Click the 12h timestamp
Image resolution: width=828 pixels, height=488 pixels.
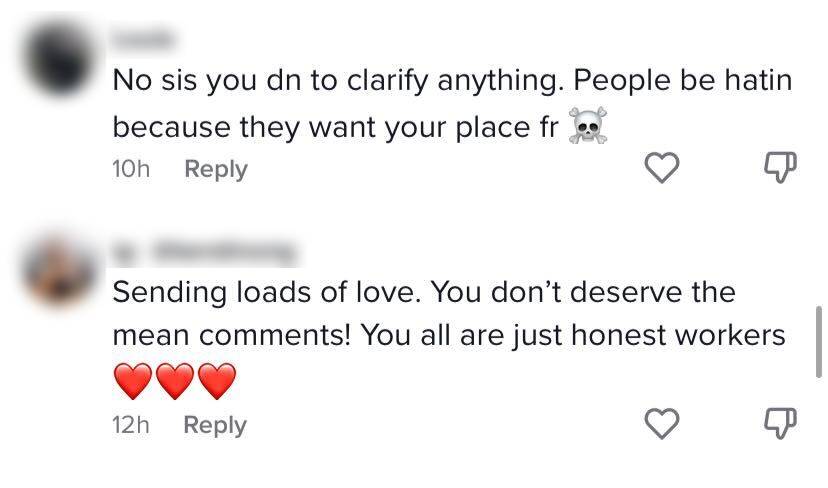point(130,425)
